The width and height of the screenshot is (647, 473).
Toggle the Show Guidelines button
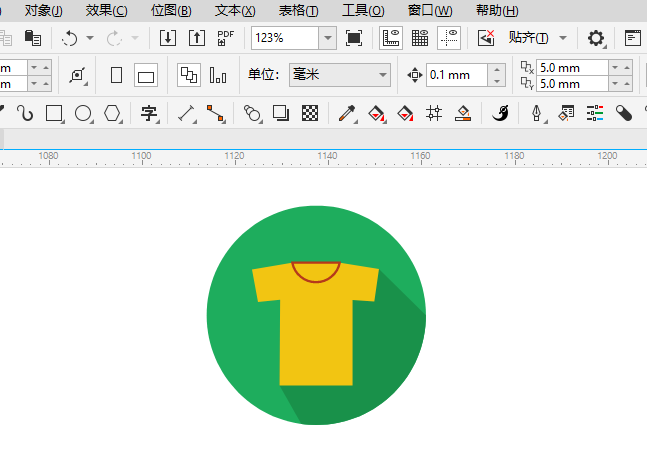pyautogui.click(x=449, y=38)
